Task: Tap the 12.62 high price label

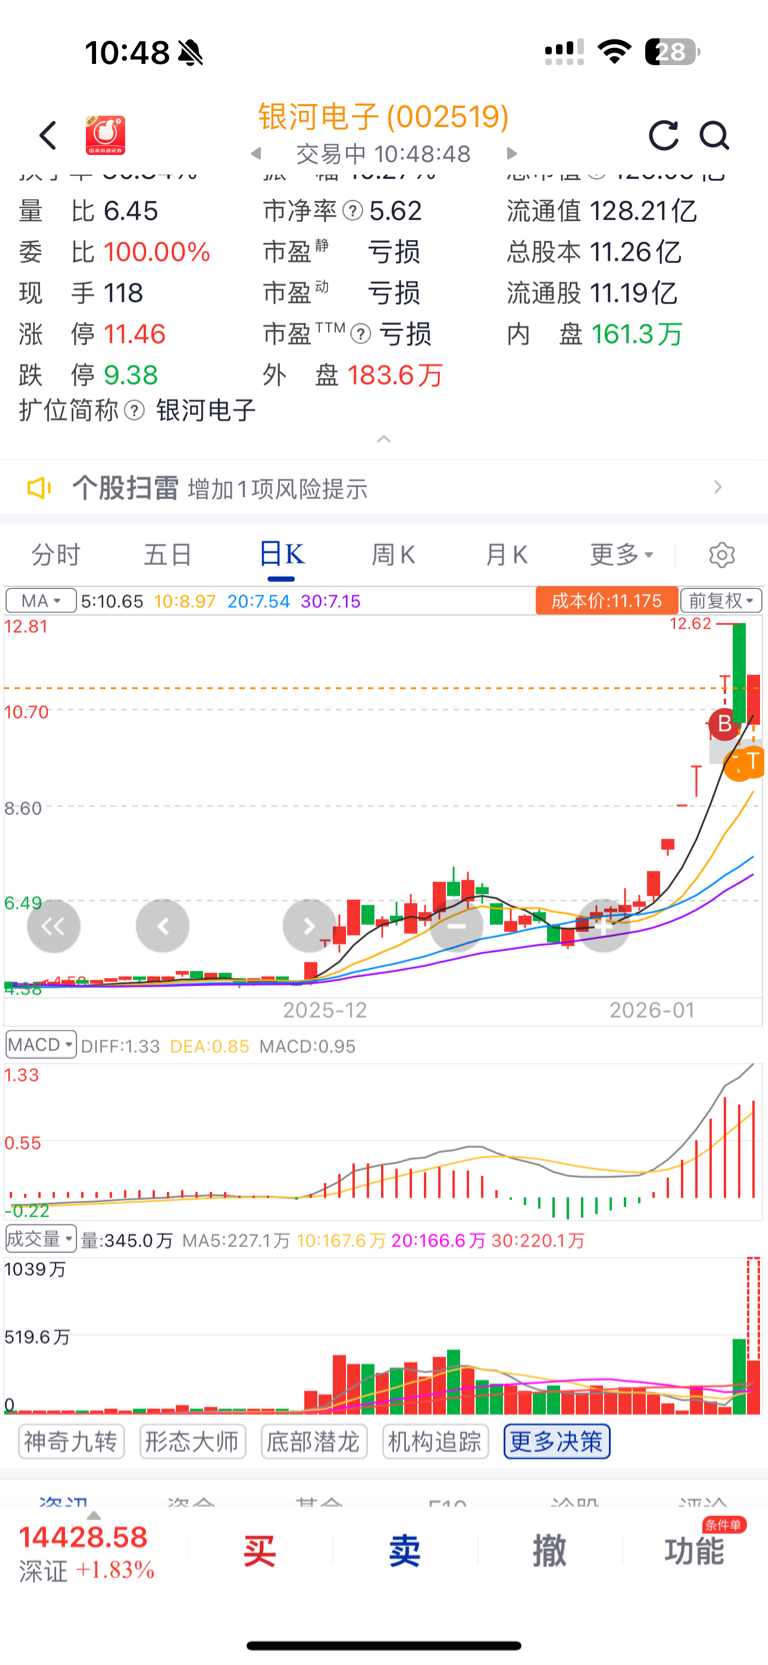Action: click(690, 624)
